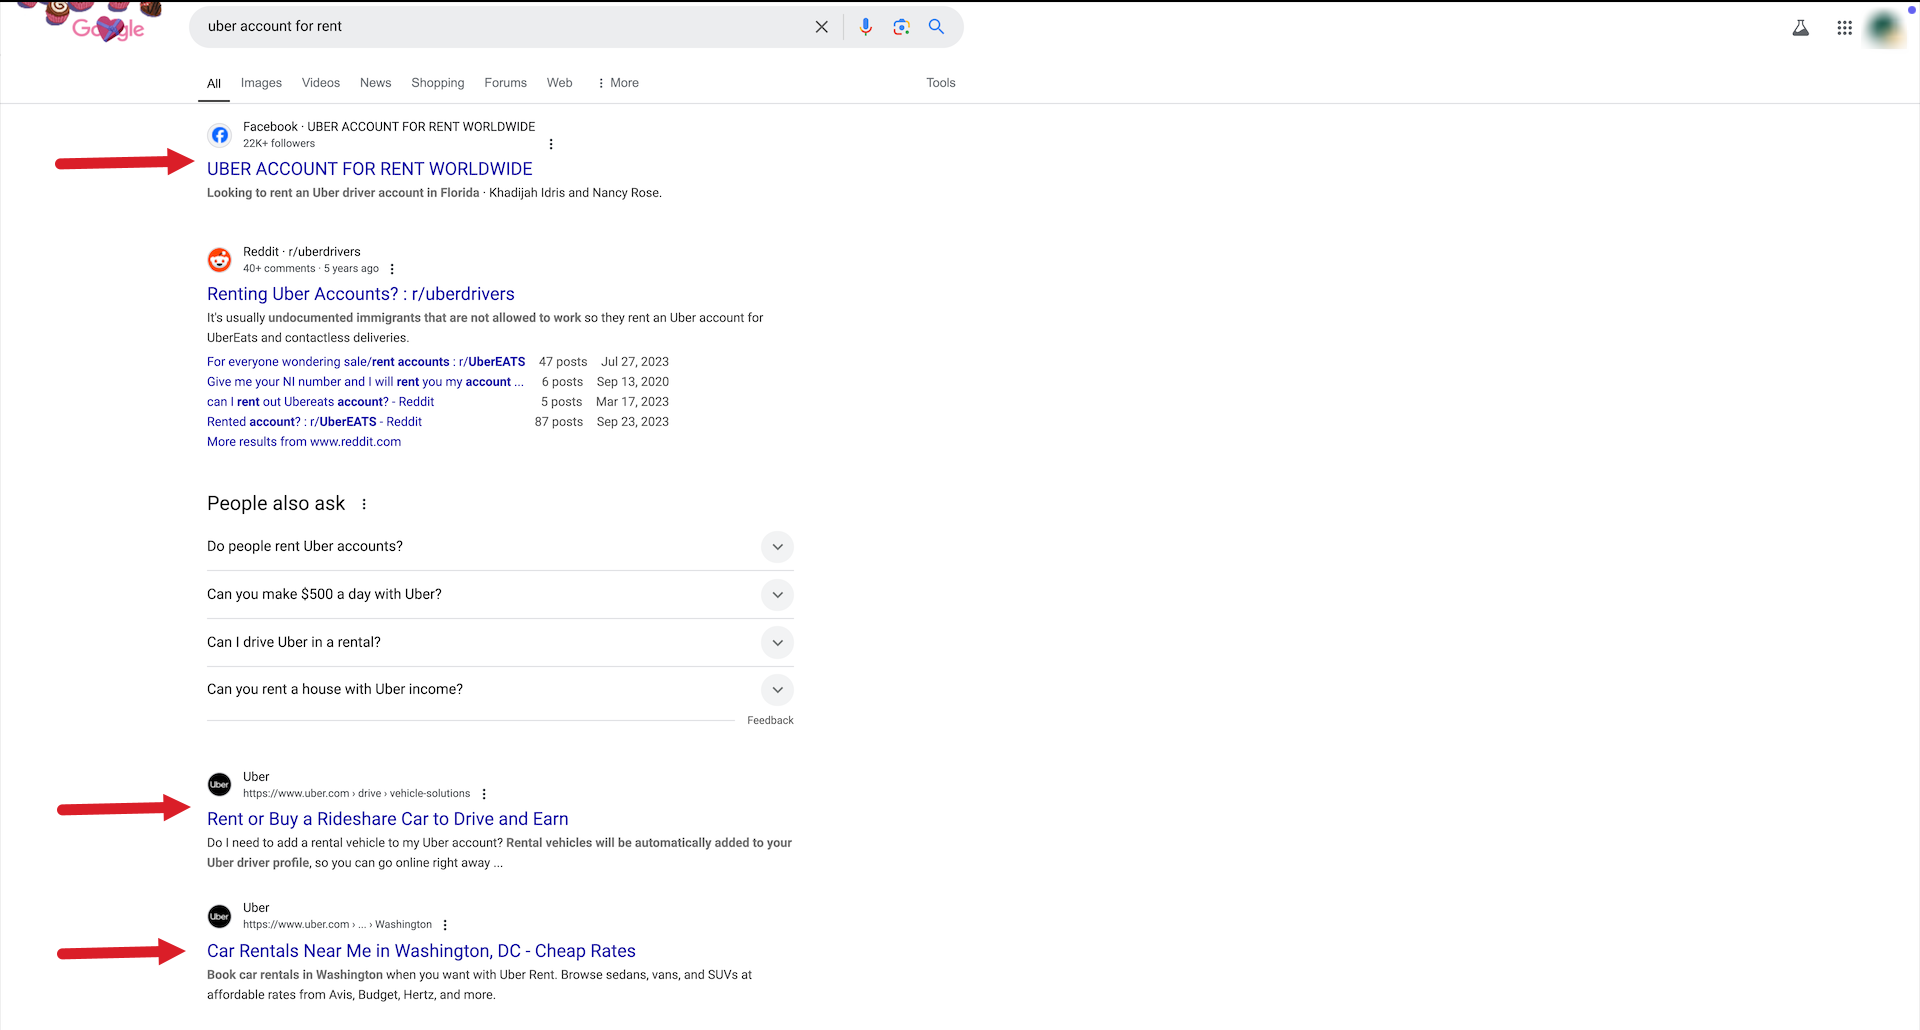This screenshot has height=1030, width=1920.
Task: Click the Reddit favicon in second result
Action: (220, 260)
